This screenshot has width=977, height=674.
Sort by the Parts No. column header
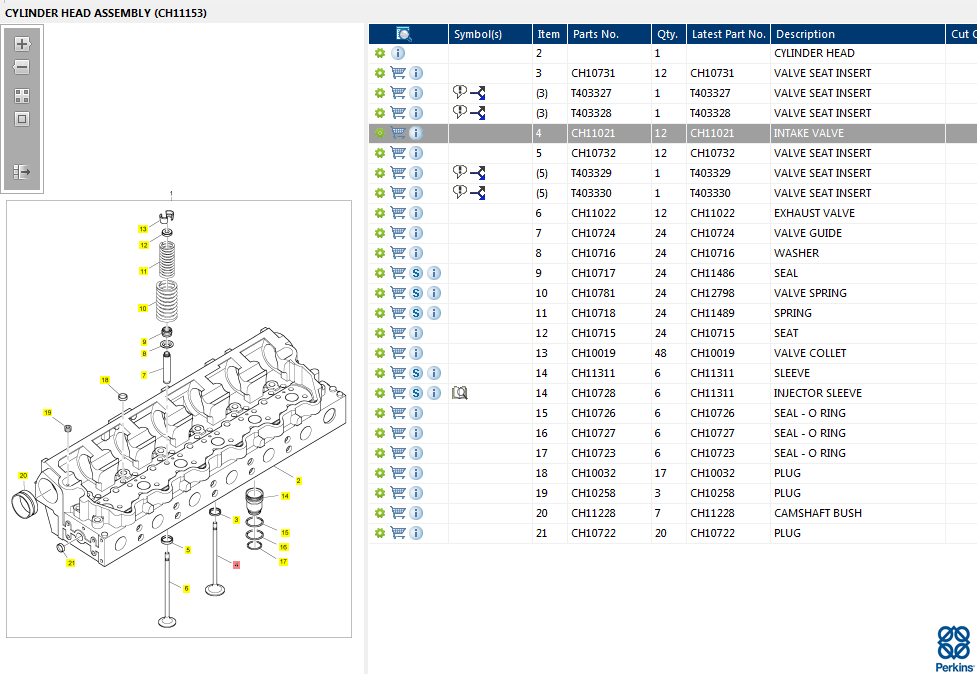[x=595, y=34]
